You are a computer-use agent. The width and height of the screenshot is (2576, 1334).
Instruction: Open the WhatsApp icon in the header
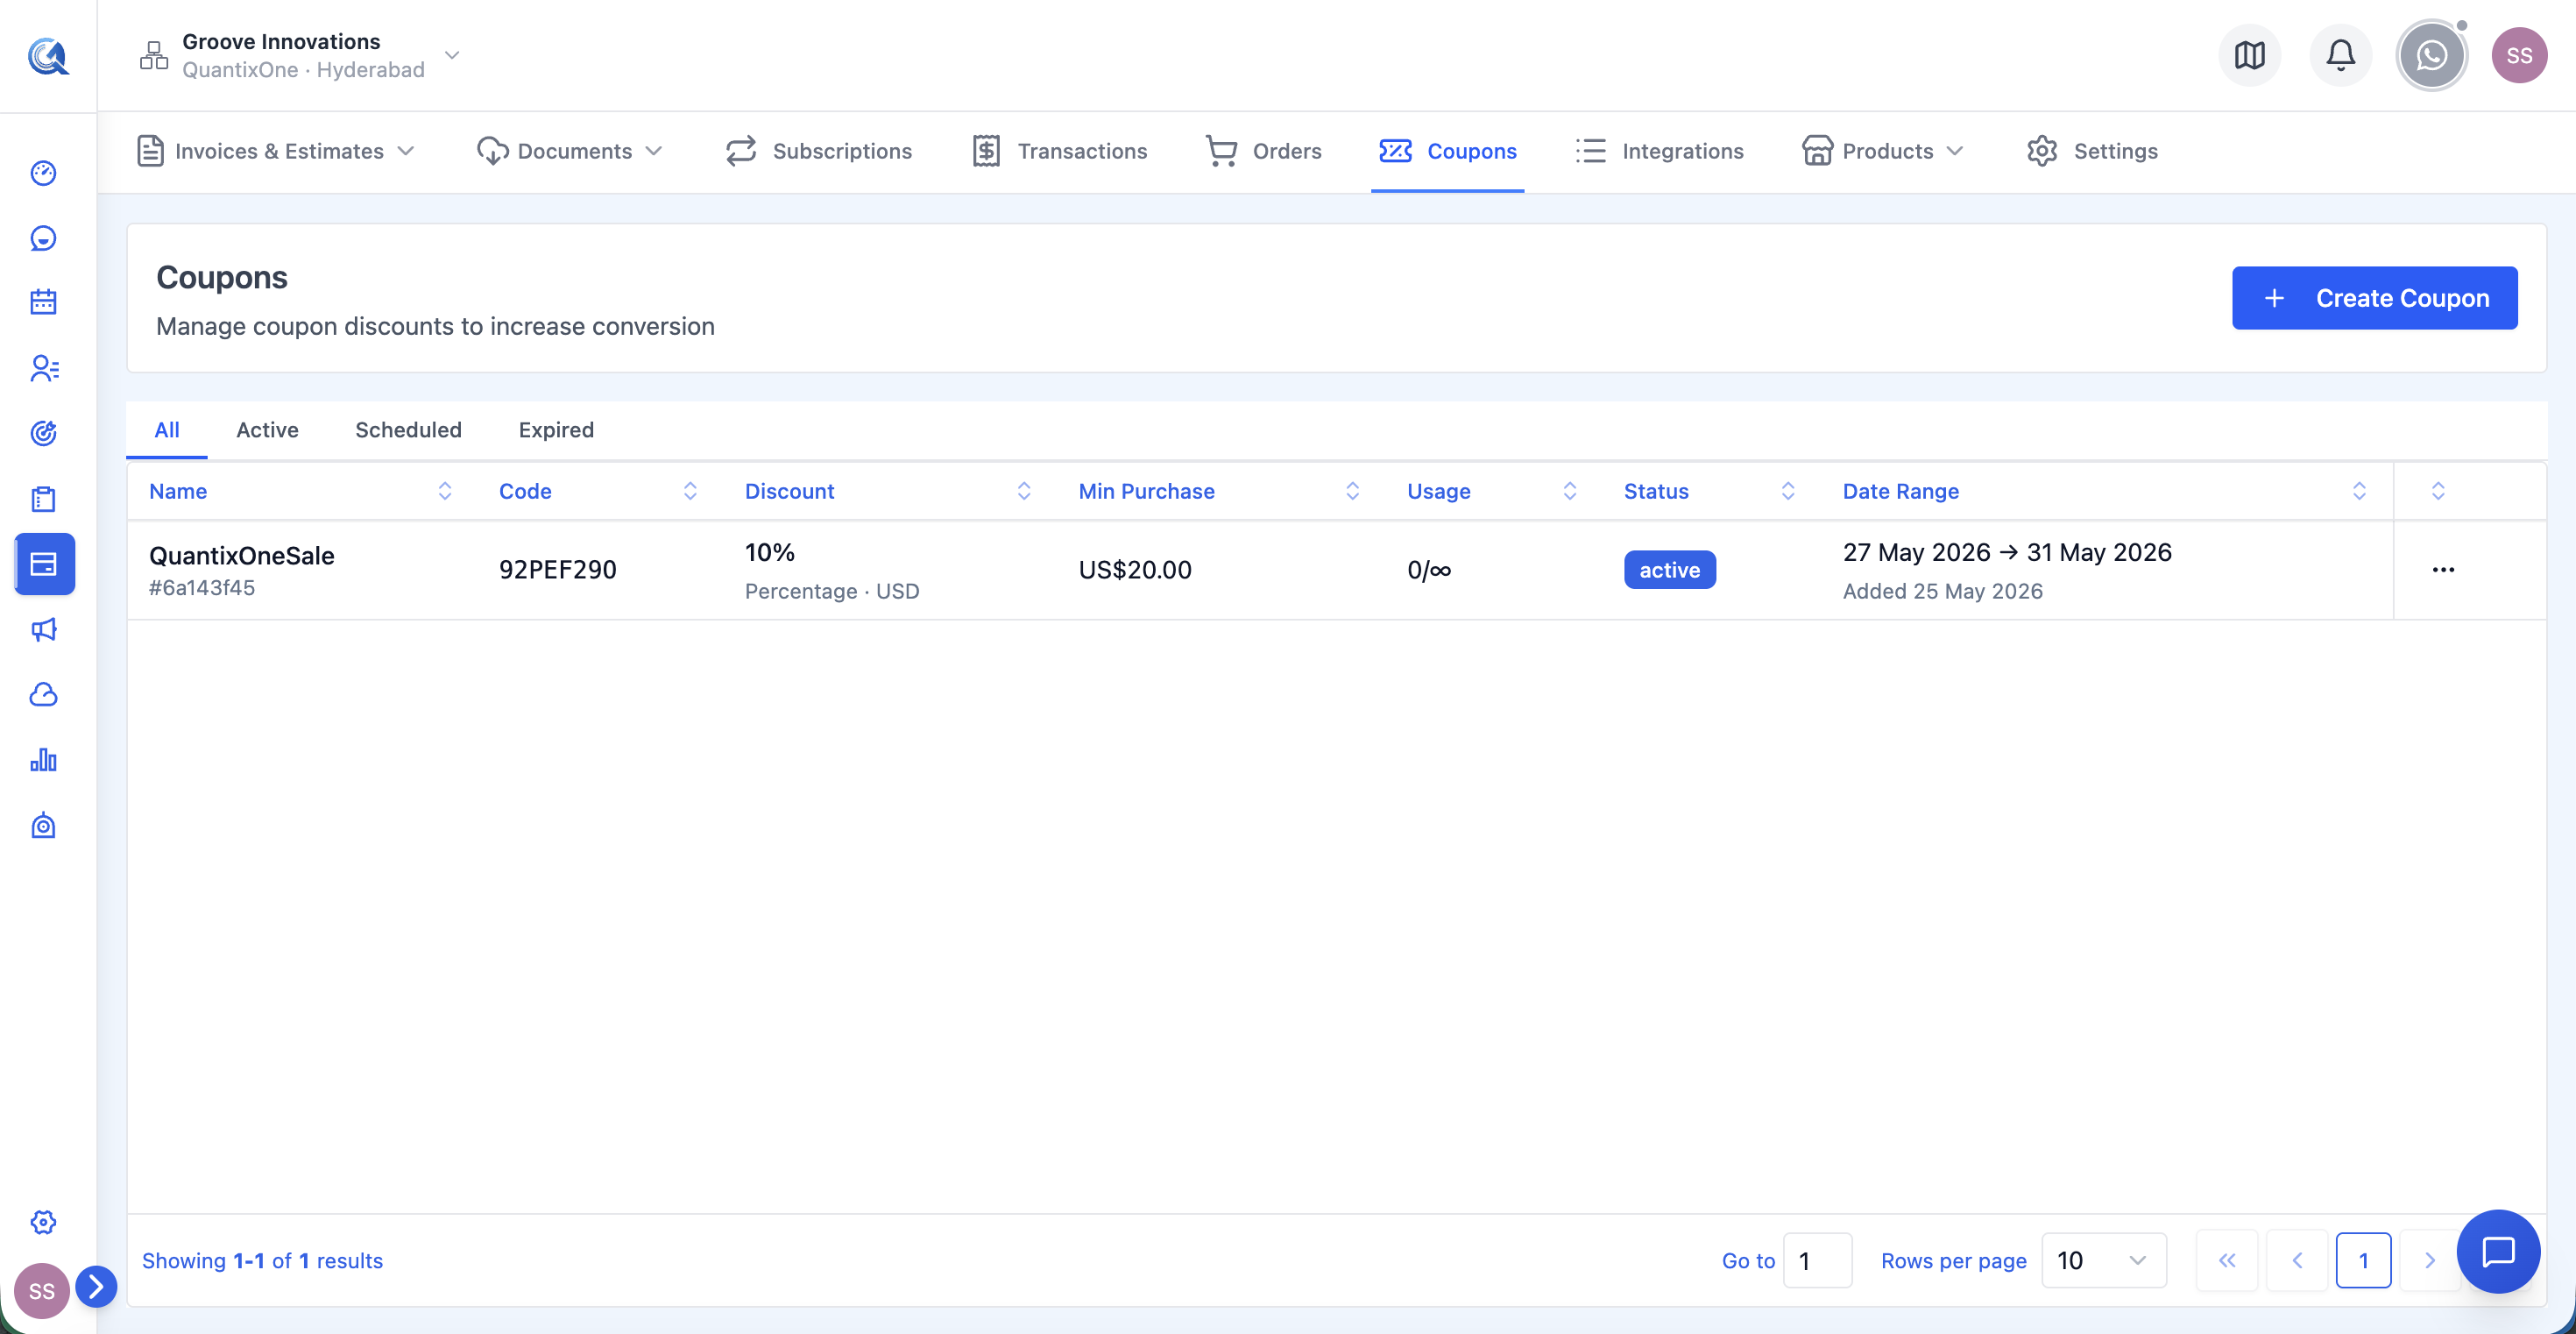click(x=2431, y=55)
